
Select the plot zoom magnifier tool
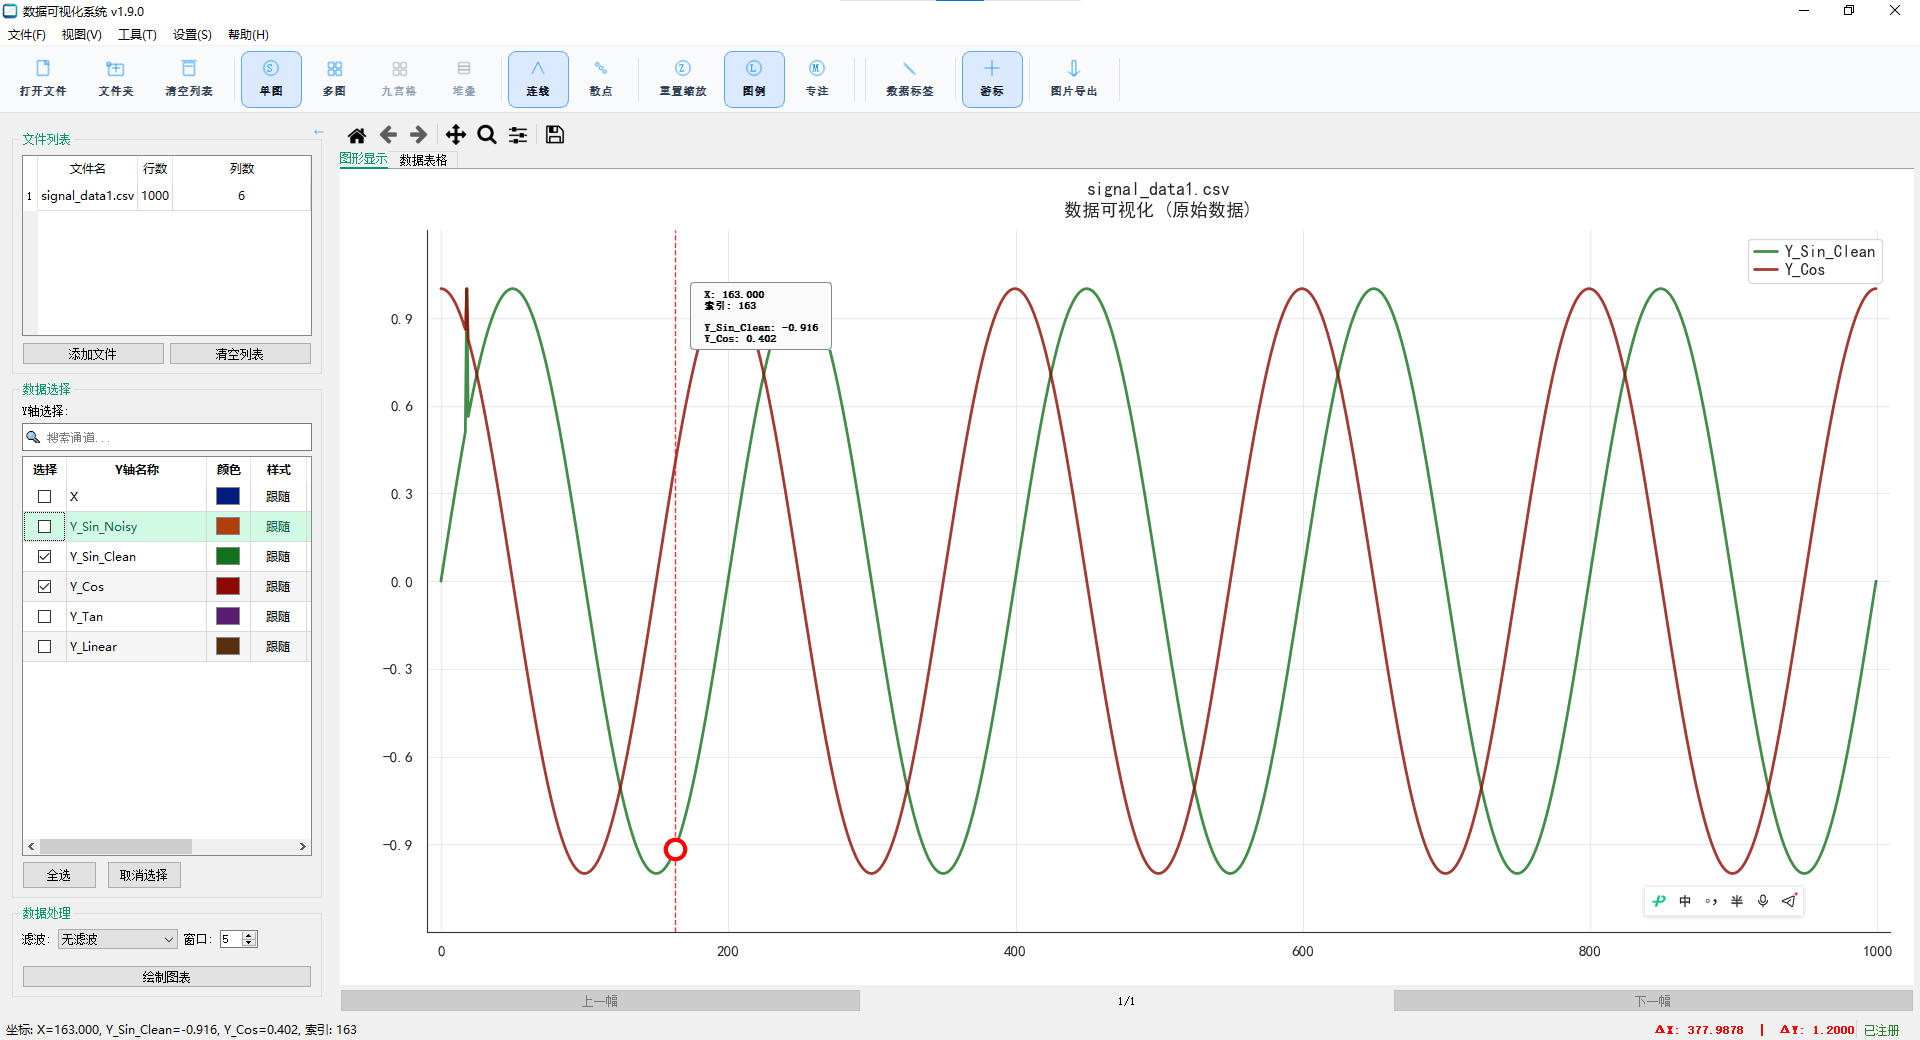coord(487,135)
